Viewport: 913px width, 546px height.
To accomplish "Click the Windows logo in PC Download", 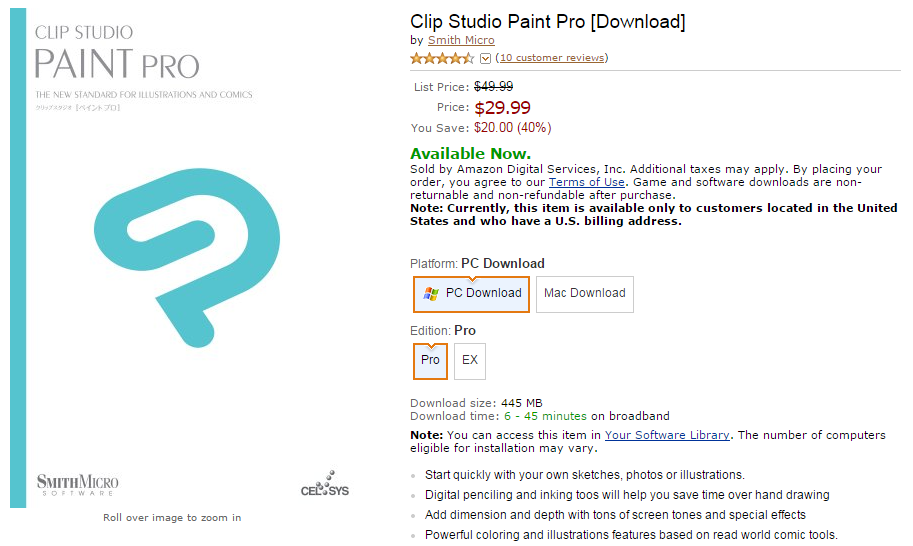I will pos(431,294).
